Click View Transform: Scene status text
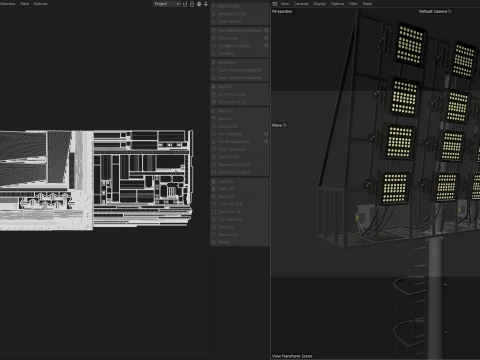Screen dimensions: 480x360 click(x=292, y=356)
